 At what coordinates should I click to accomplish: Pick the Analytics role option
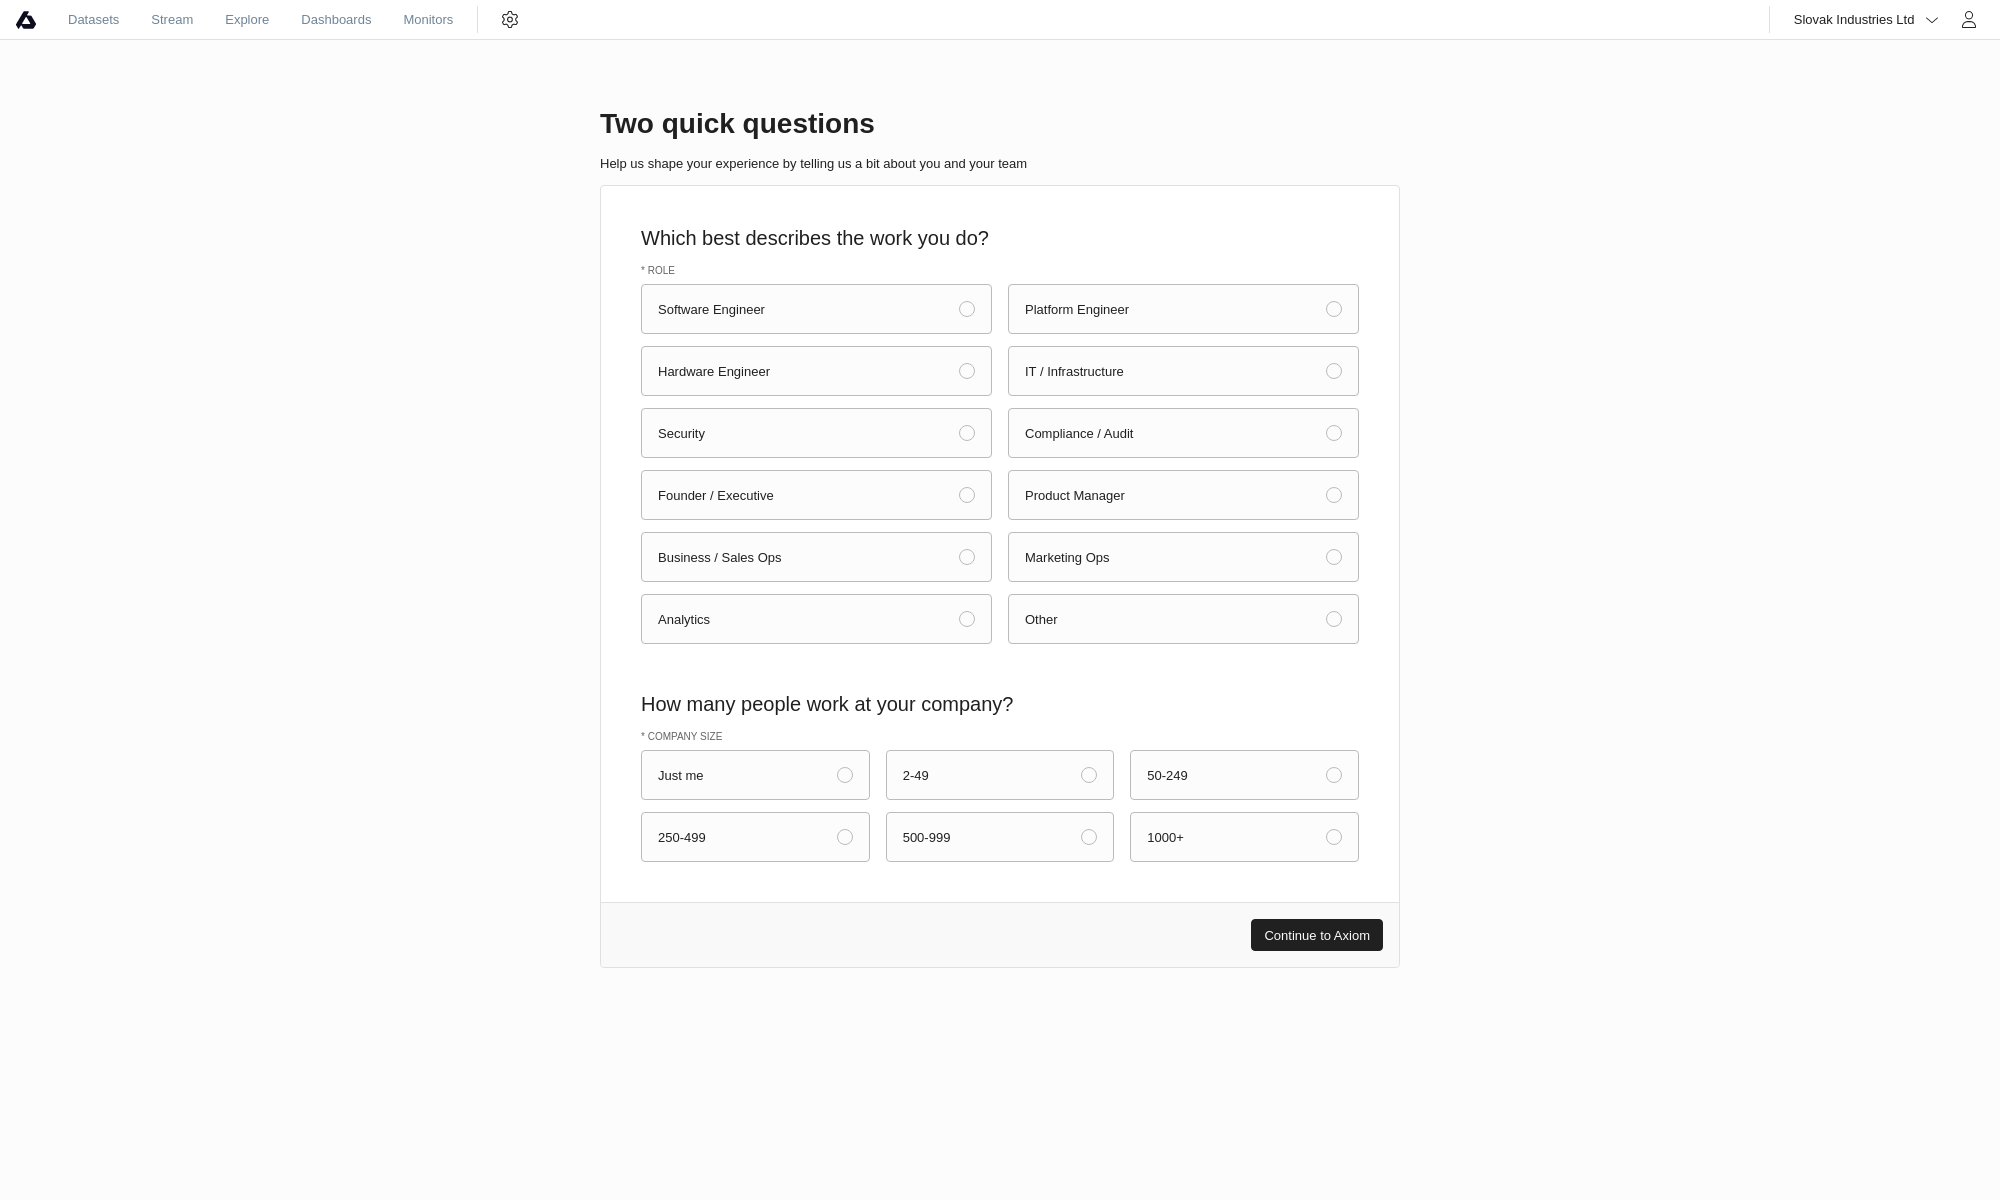pos(816,619)
